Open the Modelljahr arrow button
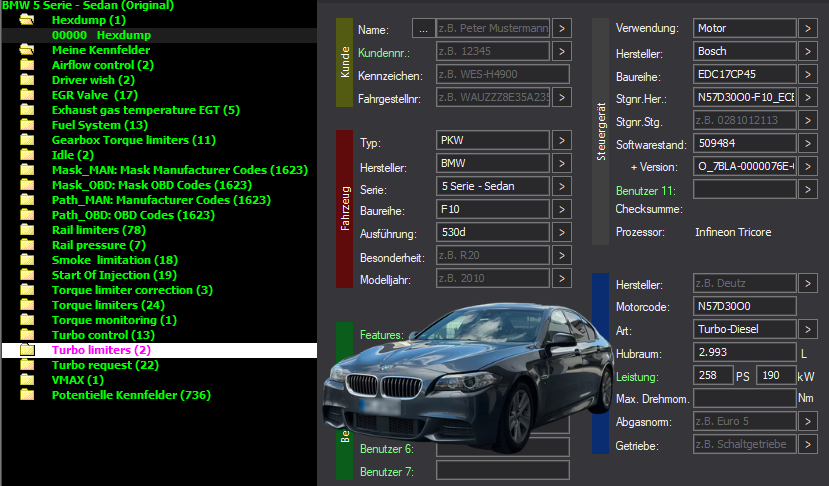Viewport: 829px width, 486px height. (x=562, y=279)
